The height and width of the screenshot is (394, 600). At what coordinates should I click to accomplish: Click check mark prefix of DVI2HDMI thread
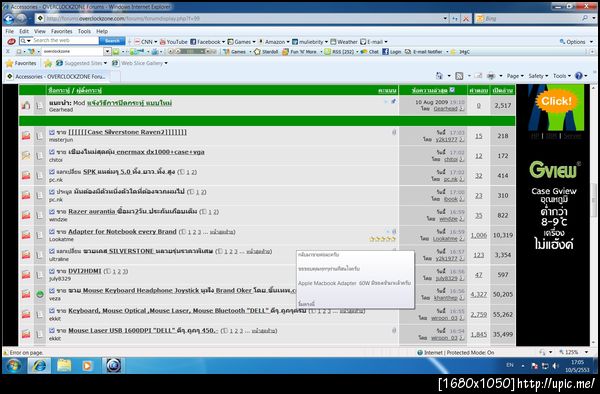click(52, 271)
